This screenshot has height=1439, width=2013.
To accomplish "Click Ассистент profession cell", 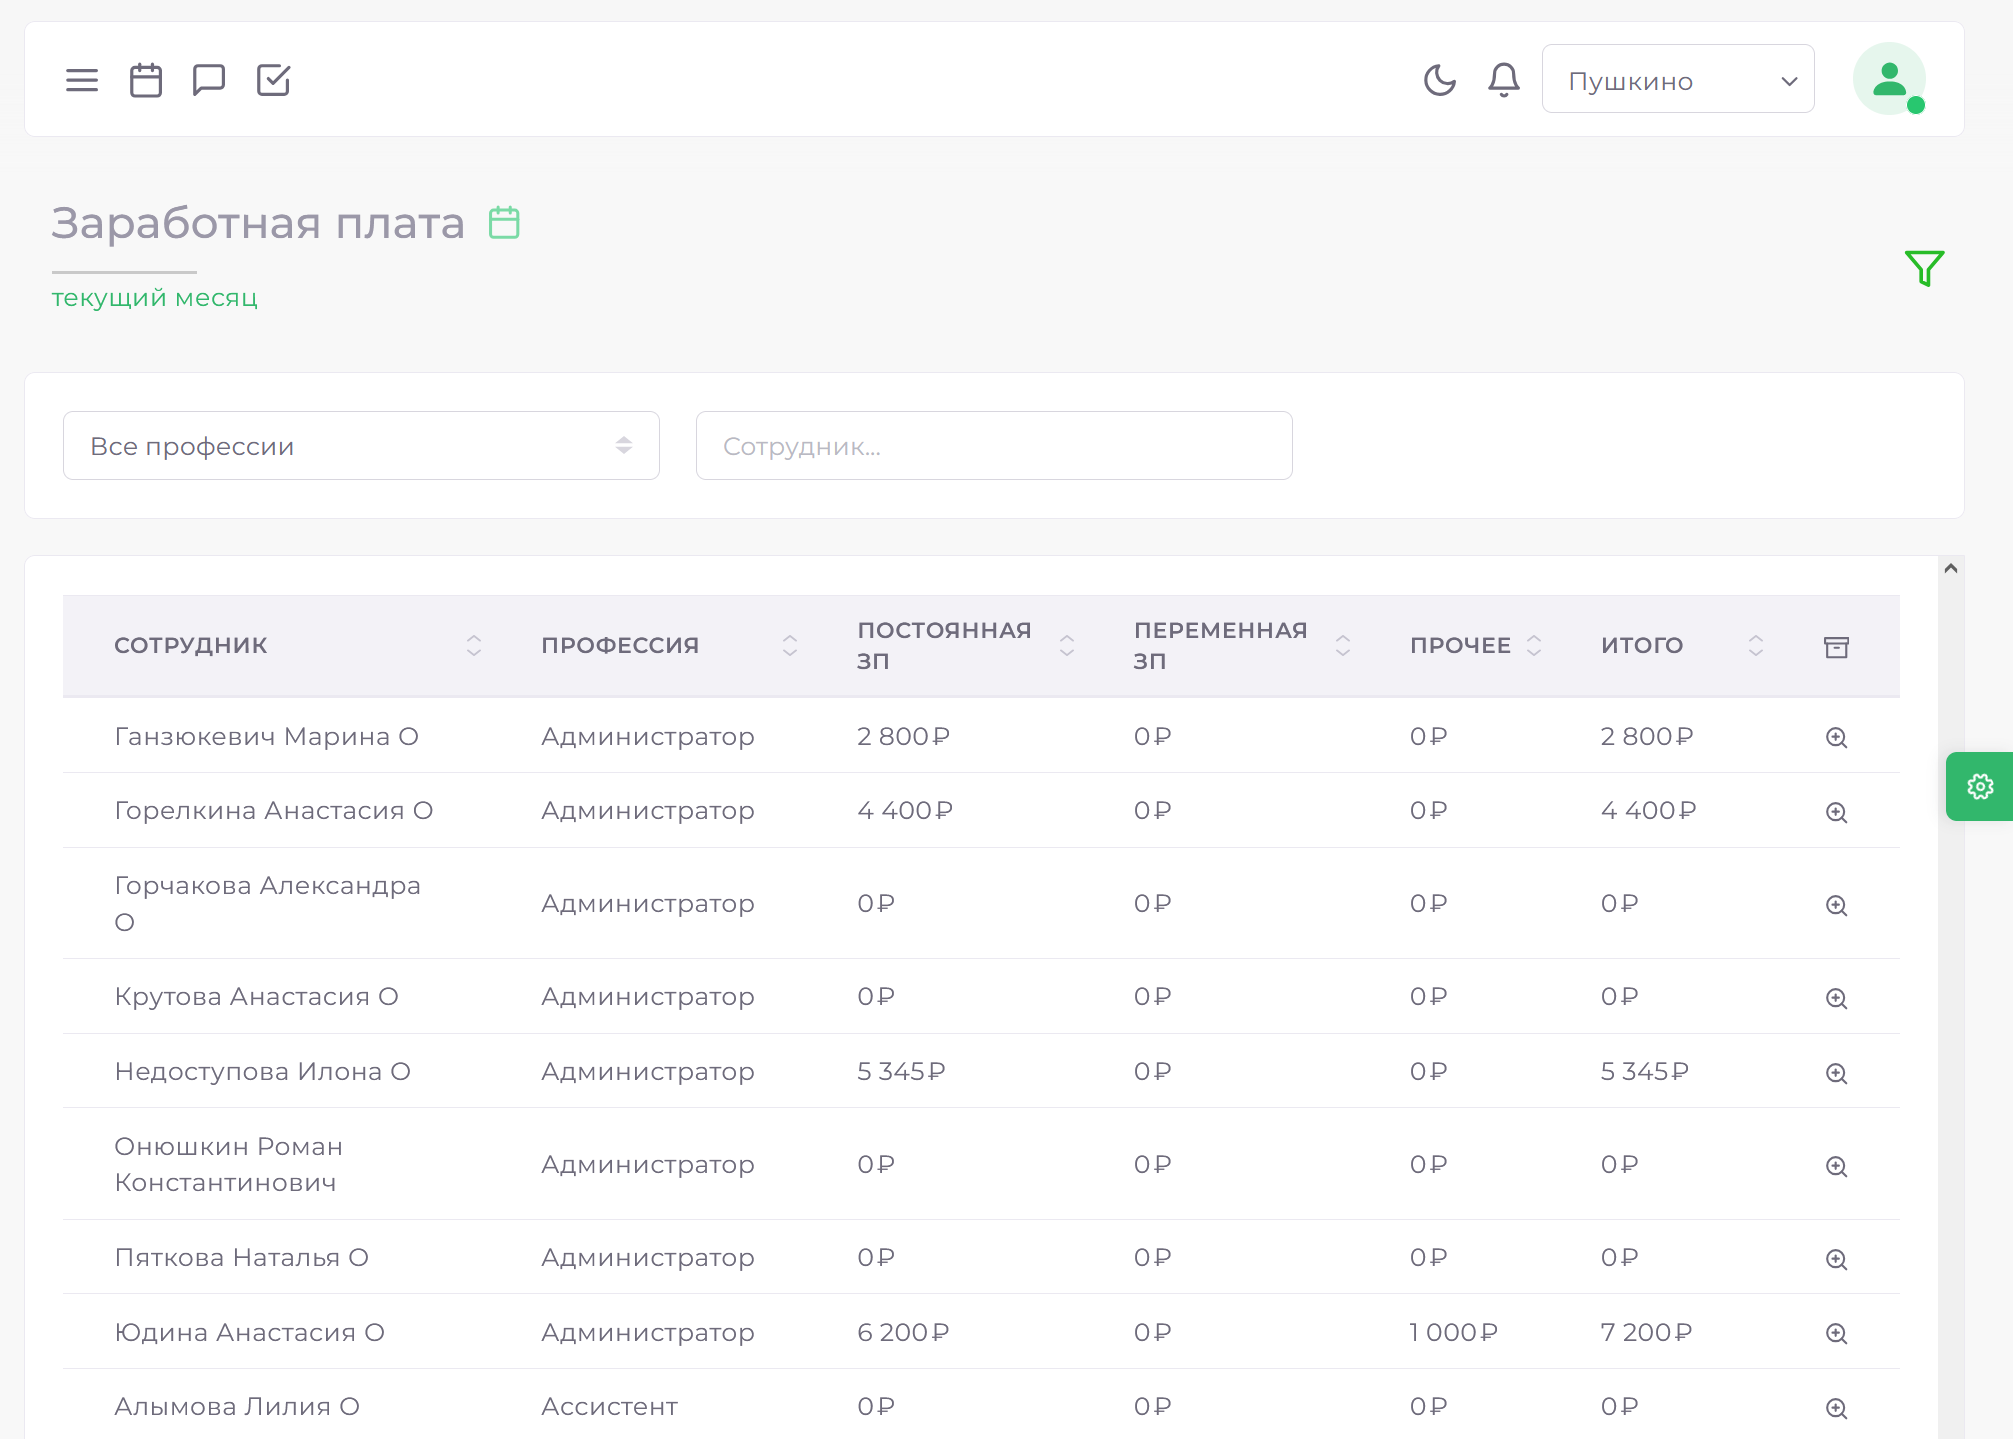I will pos(610,1407).
